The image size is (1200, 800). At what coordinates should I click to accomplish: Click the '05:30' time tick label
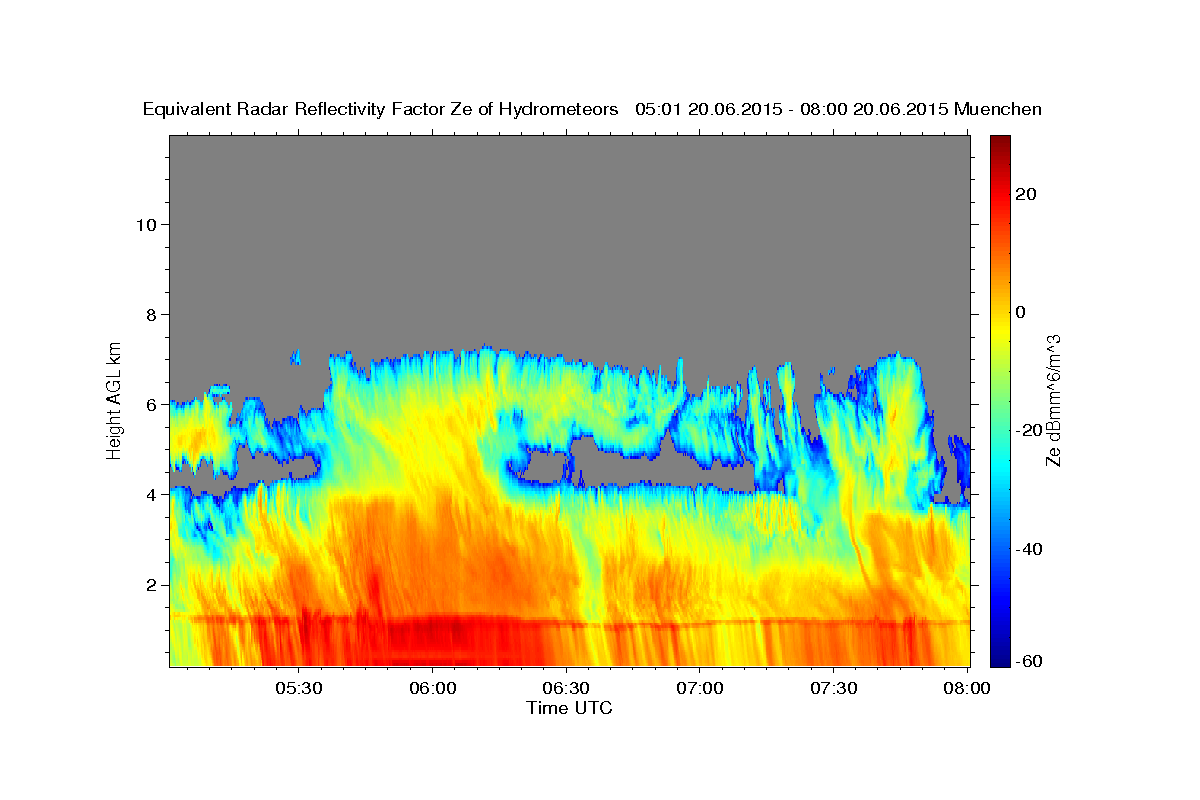coord(298,688)
